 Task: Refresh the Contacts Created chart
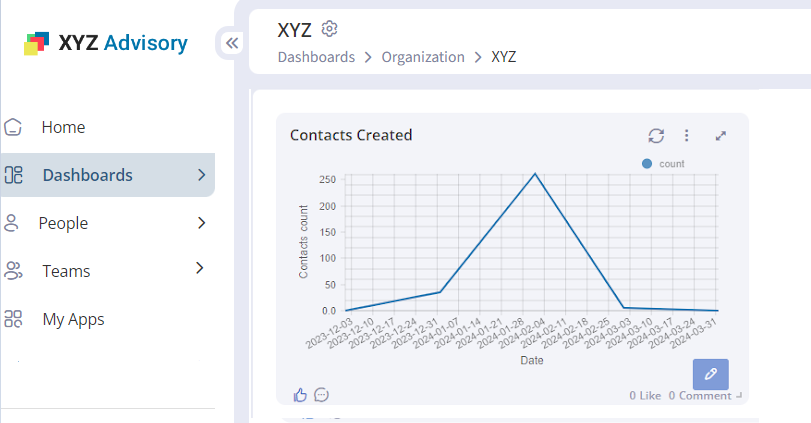(x=656, y=135)
